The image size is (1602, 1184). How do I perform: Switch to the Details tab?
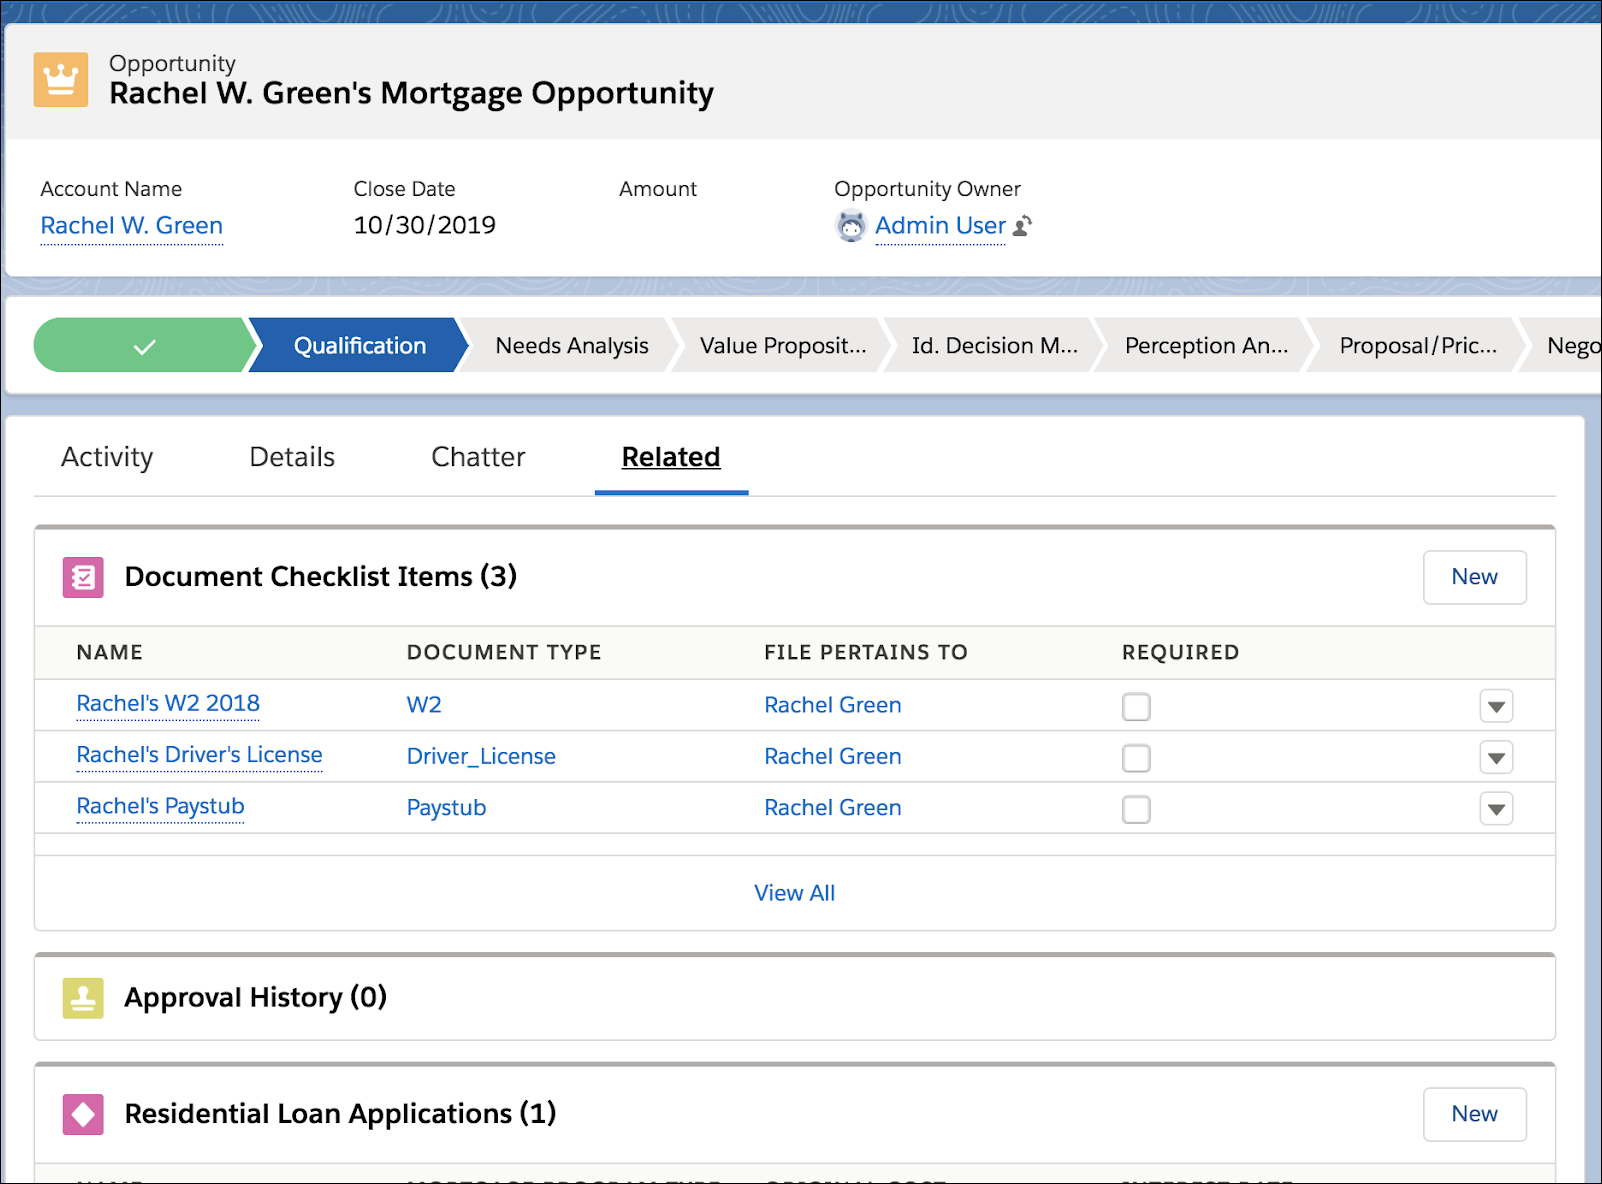292,457
